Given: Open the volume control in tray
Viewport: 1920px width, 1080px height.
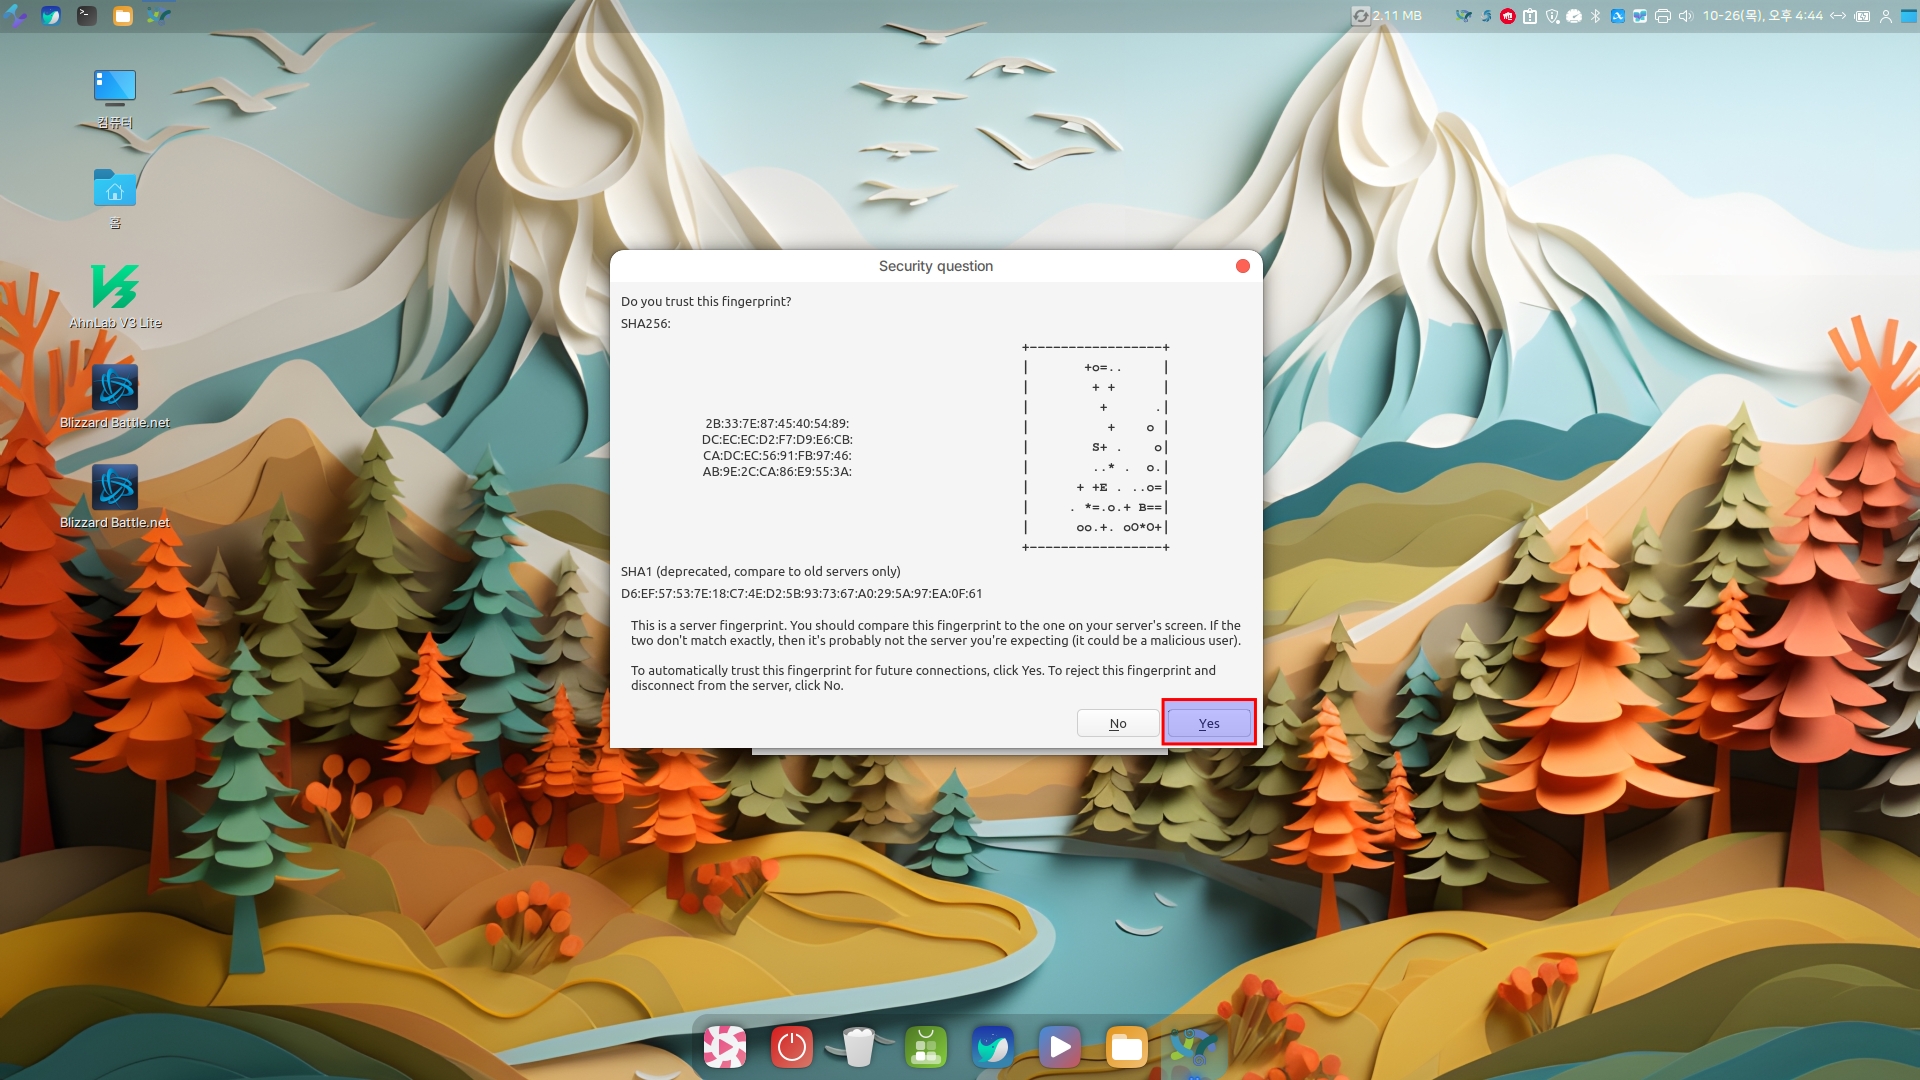Looking at the screenshot, I should (1685, 16).
